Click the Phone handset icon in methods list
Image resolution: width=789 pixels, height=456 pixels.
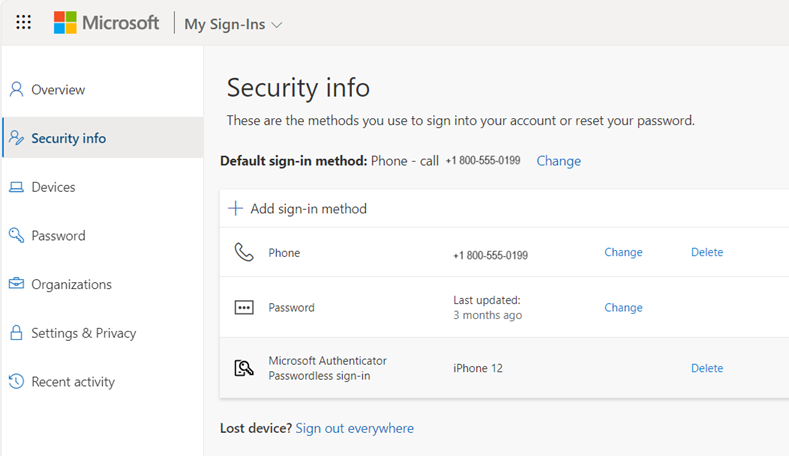coord(244,253)
